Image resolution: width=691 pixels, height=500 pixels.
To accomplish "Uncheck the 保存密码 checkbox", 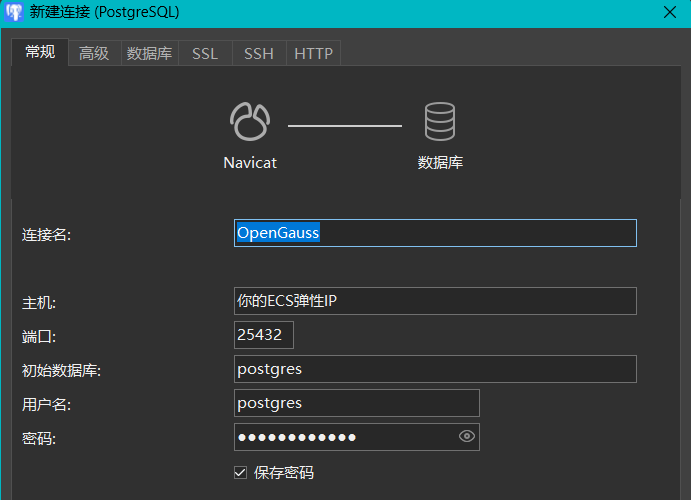I will (x=240, y=473).
